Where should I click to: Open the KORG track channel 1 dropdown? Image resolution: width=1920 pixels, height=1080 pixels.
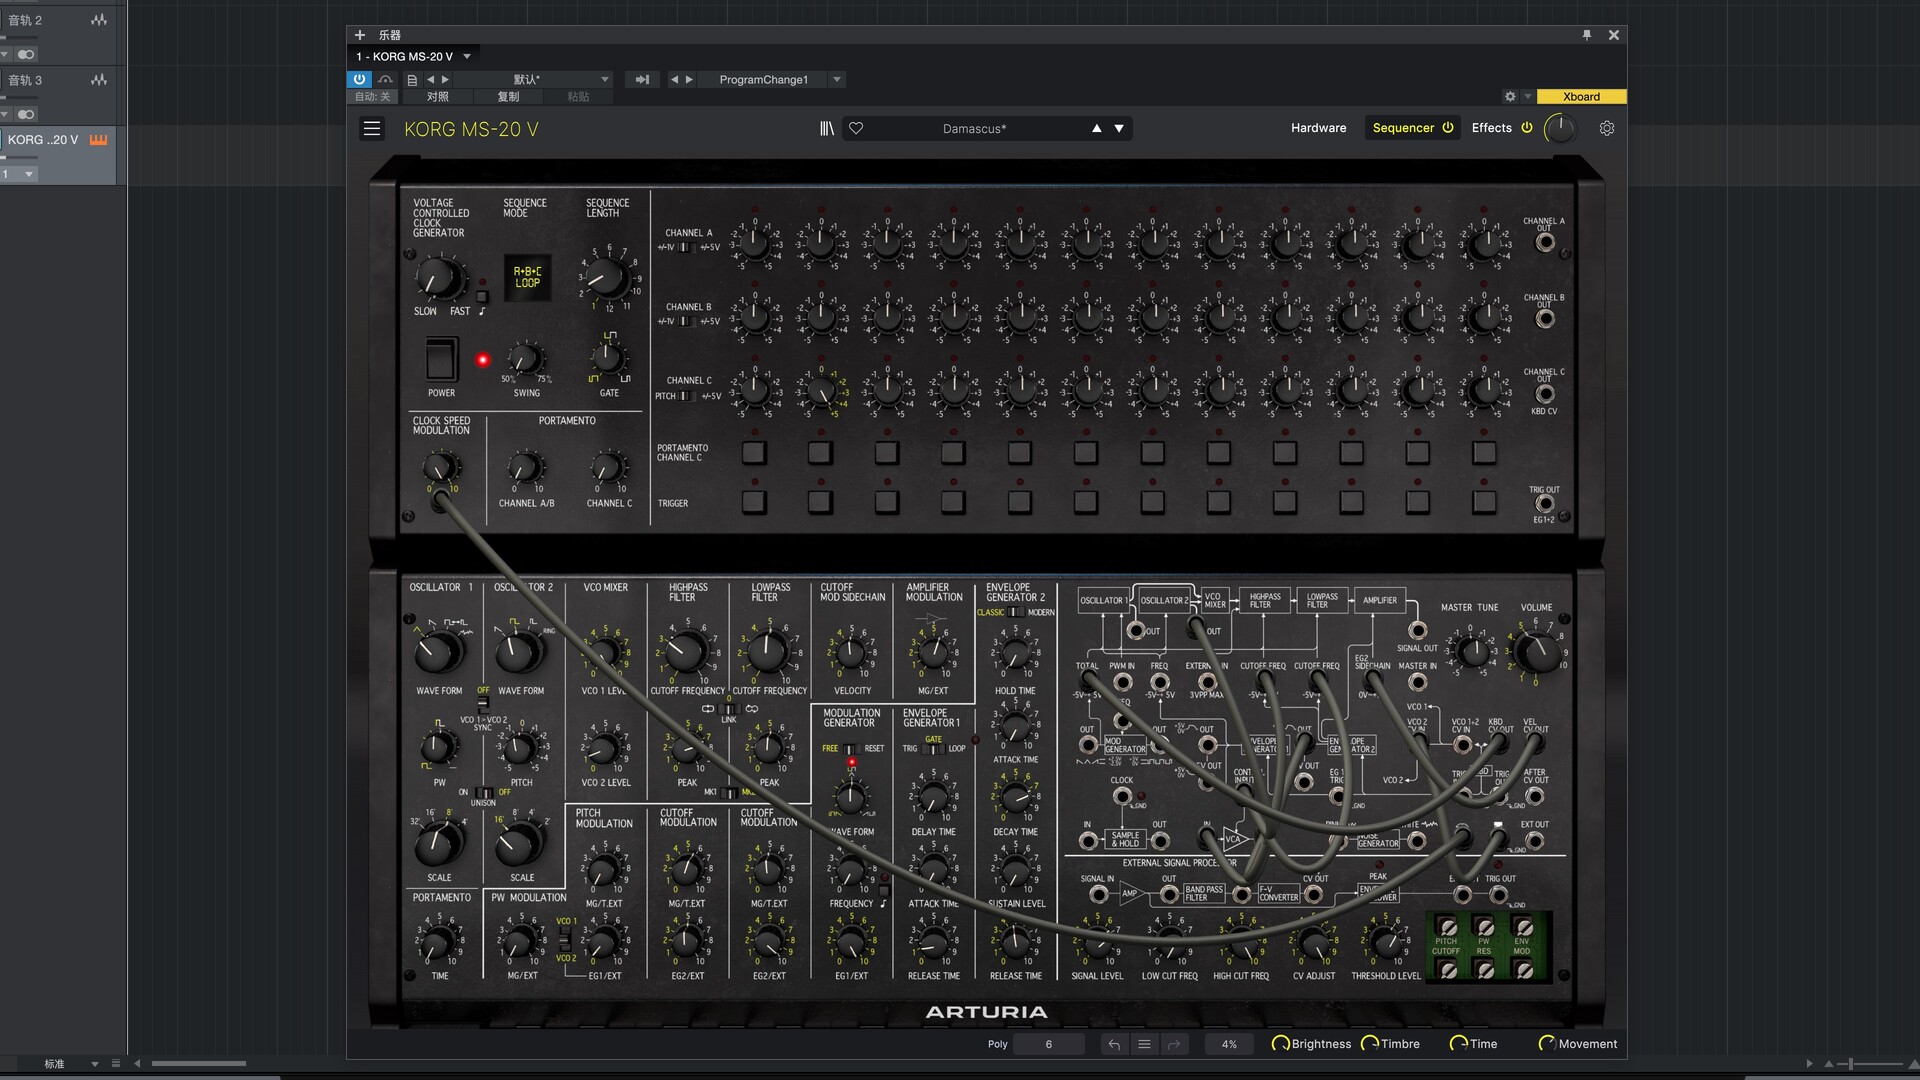[x=29, y=174]
